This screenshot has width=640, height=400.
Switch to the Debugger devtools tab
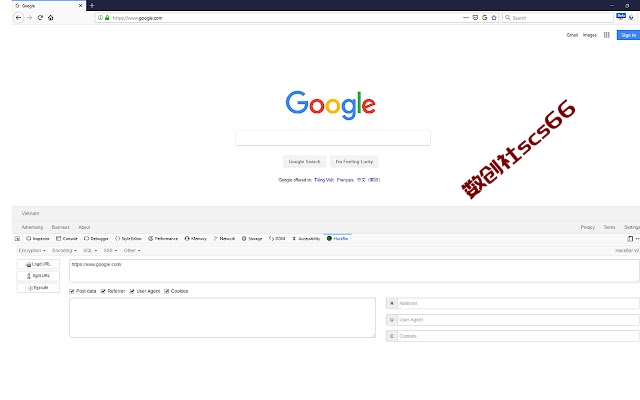click(96, 238)
